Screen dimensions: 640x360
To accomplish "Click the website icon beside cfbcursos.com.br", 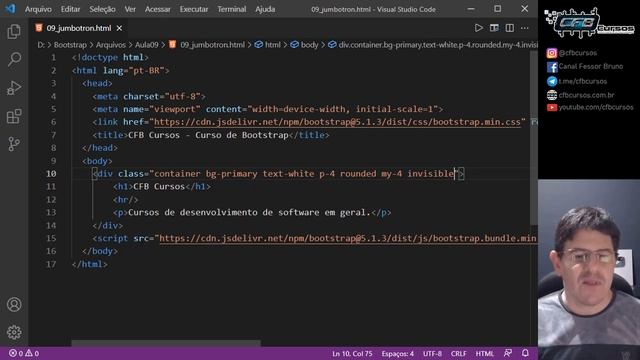I will pos(551,95).
